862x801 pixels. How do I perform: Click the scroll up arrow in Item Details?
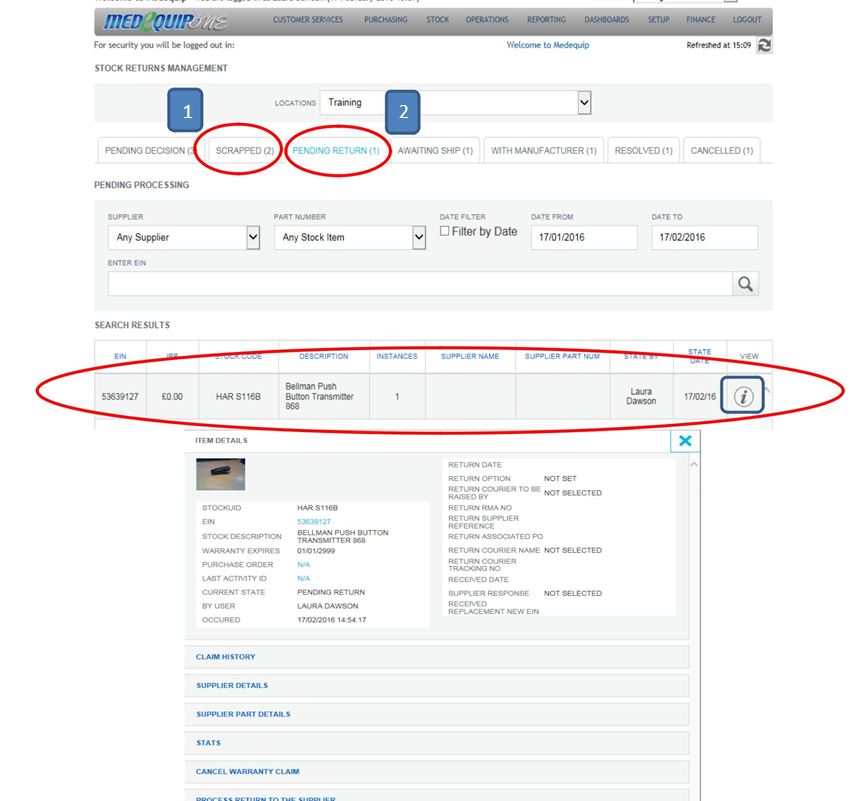click(694, 465)
